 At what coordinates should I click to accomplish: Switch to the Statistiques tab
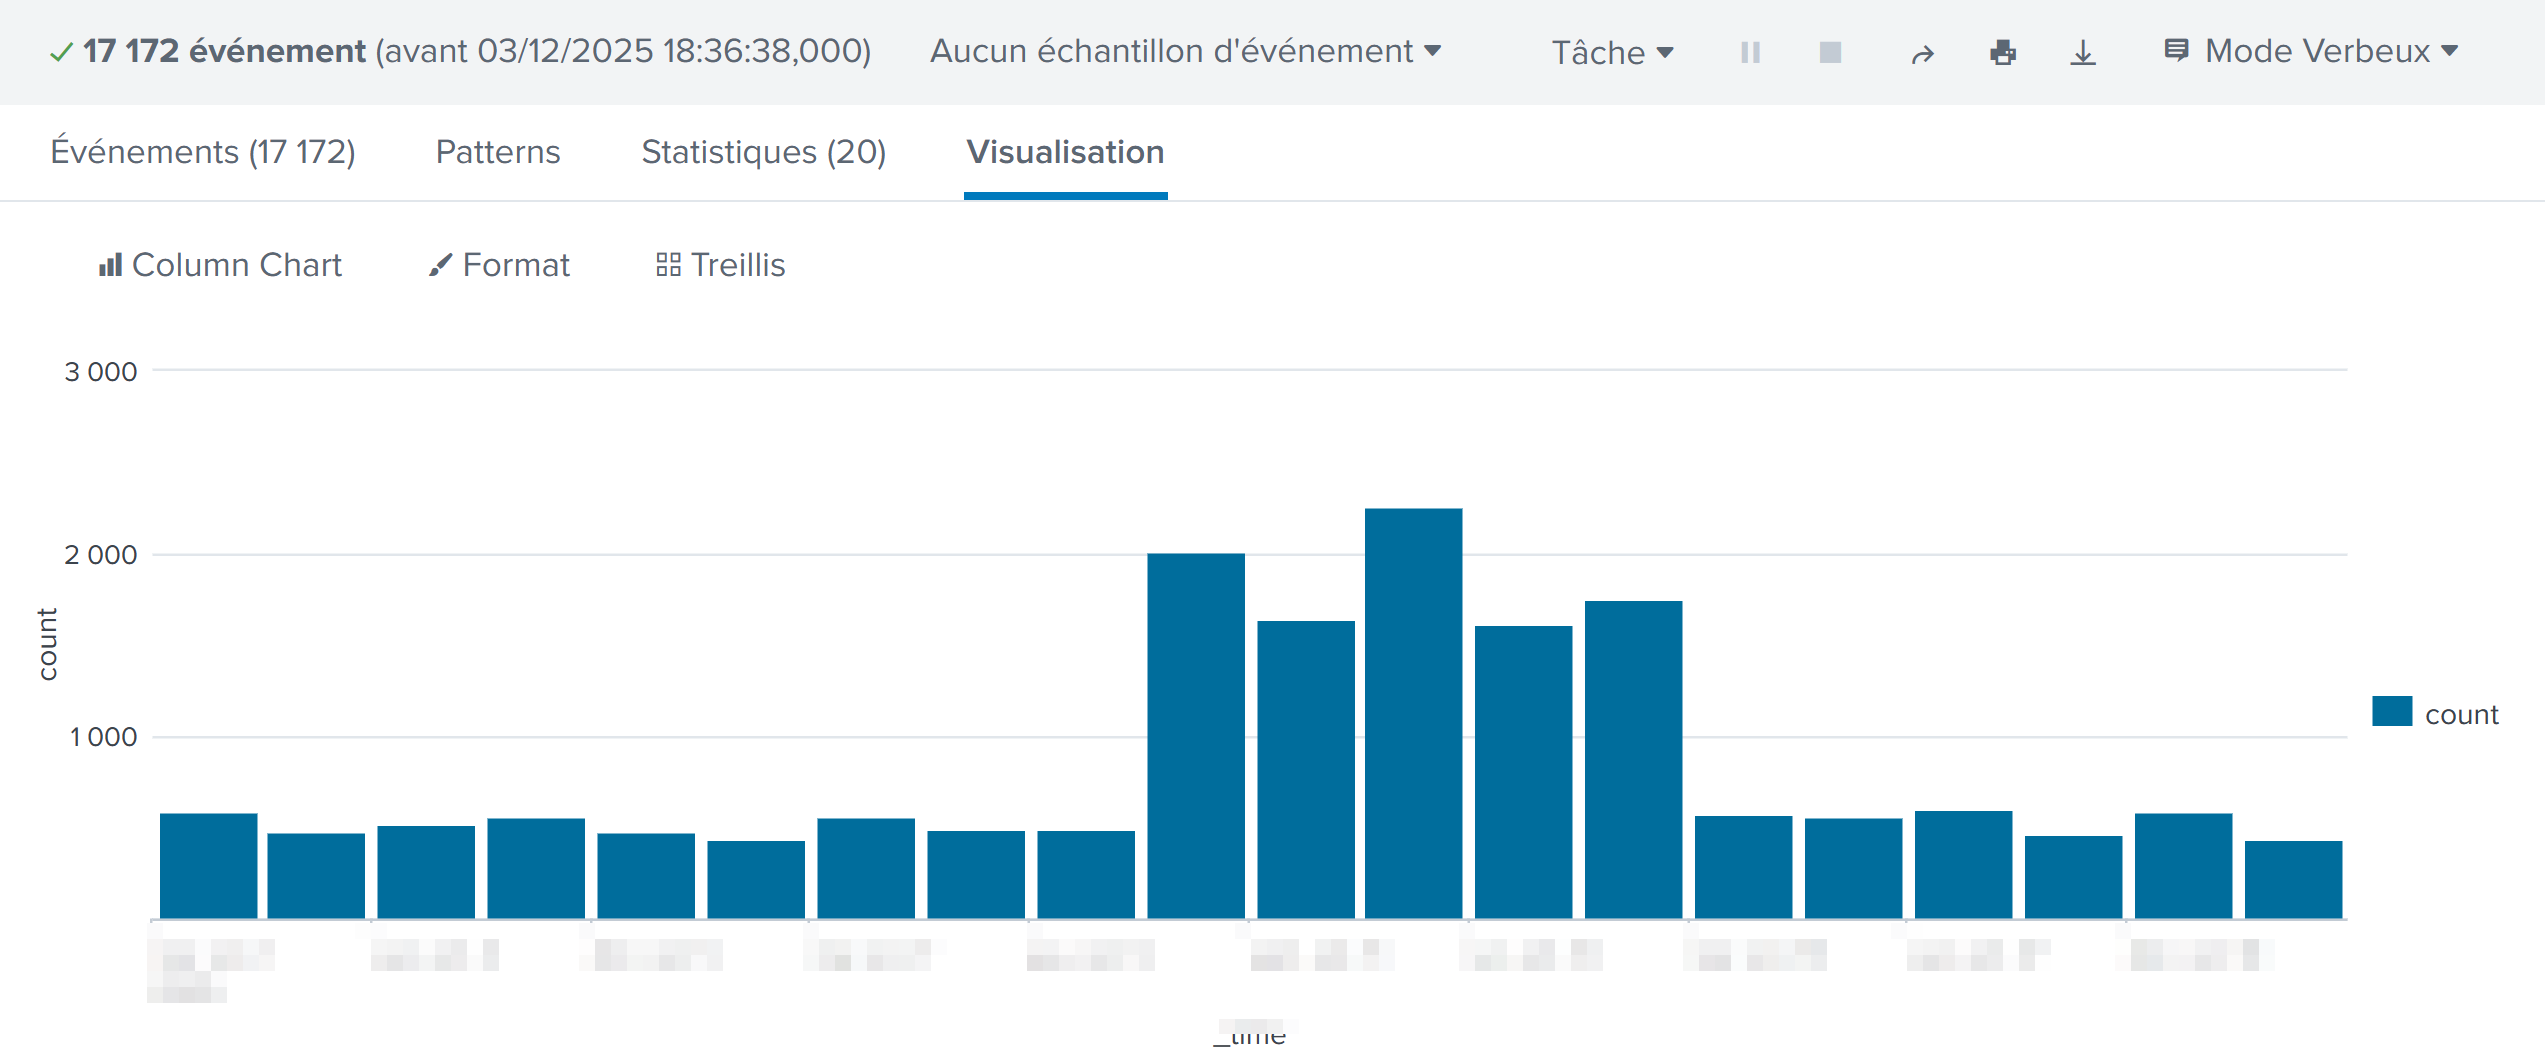(763, 151)
